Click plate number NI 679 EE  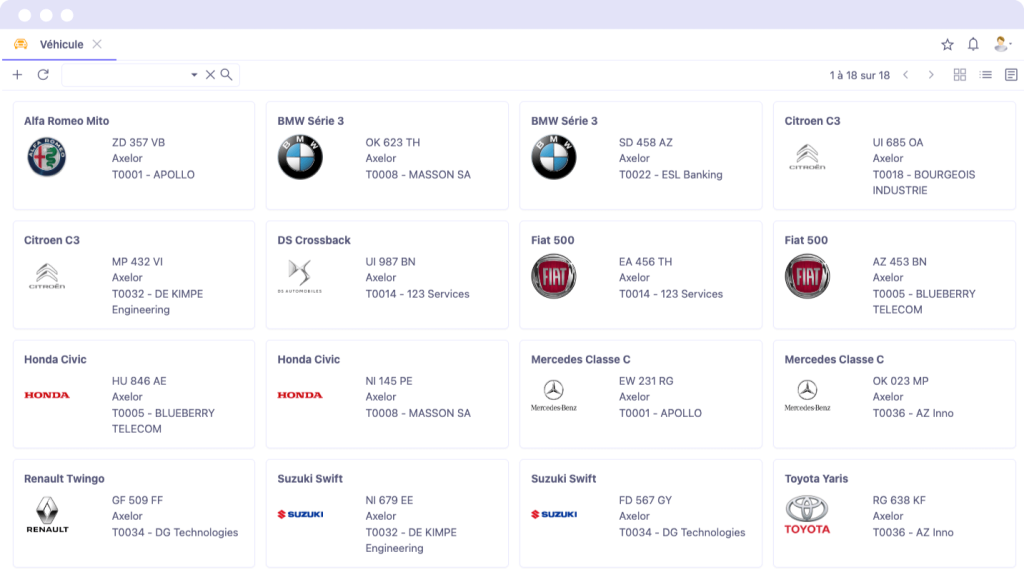coord(389,501)
